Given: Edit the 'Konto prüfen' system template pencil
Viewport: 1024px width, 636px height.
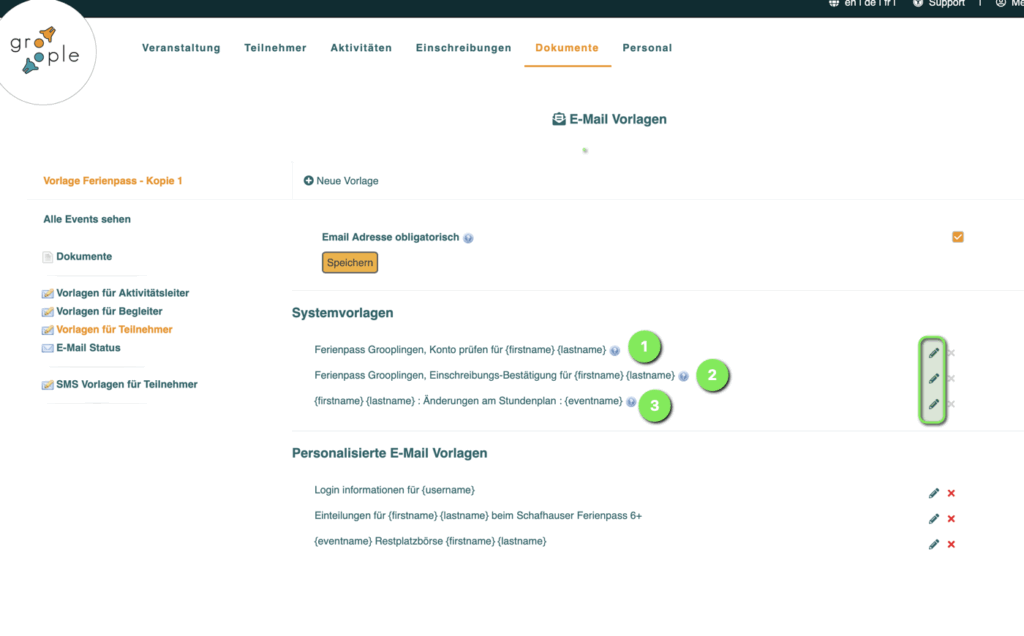Looking at the screenshot, I should pos(933,352).
